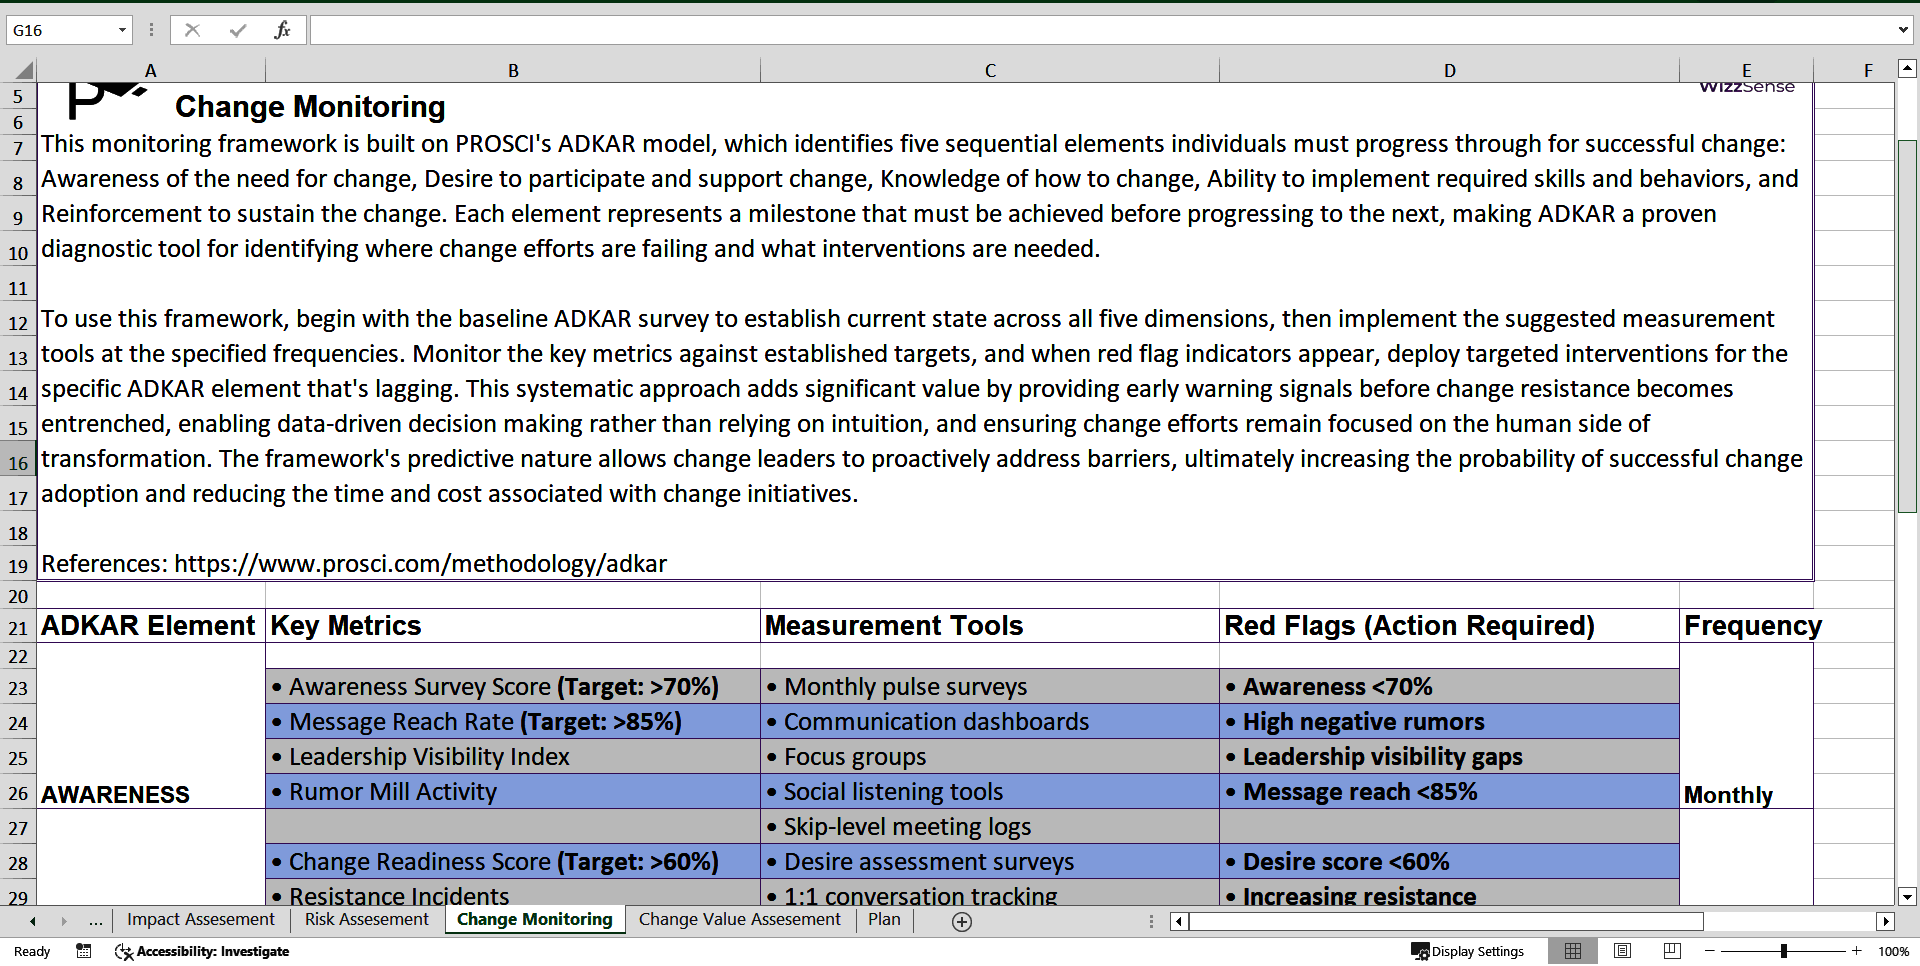Click the Social listening tools cell
Viewport: 1920px width, 966px height.
[990, 792]
